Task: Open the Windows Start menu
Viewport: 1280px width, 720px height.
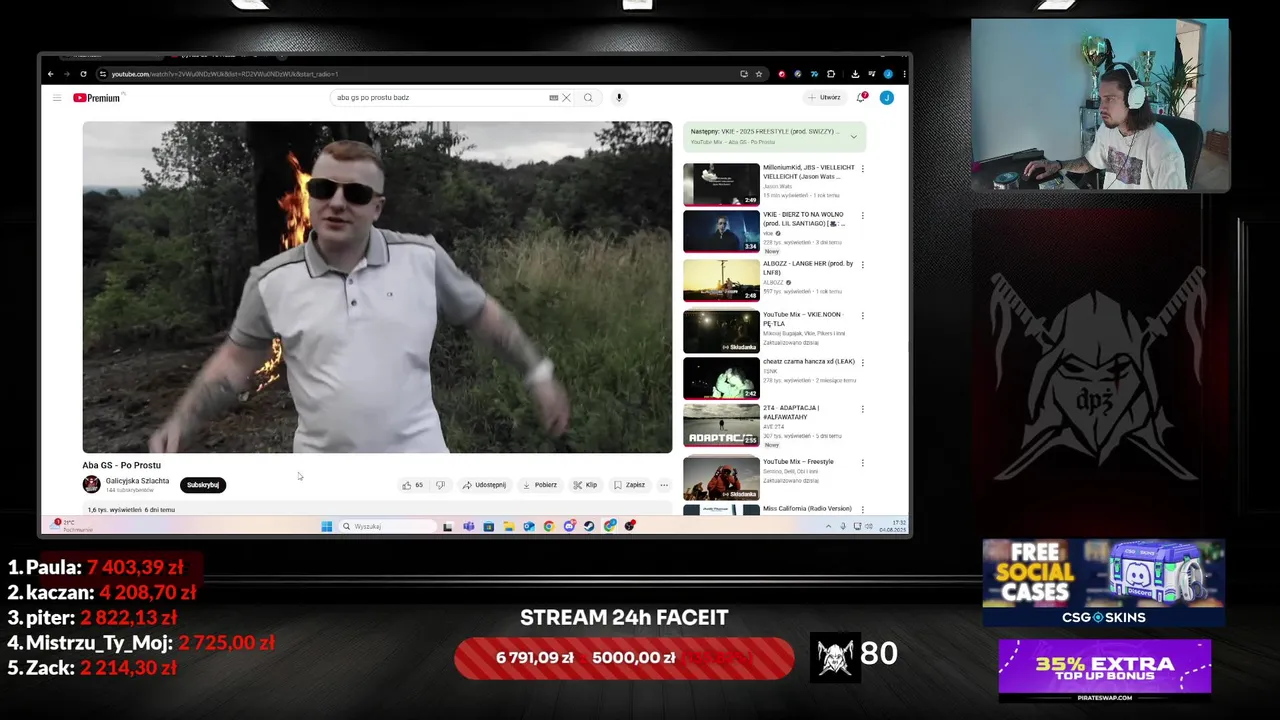Action: [x=326, y=526]
